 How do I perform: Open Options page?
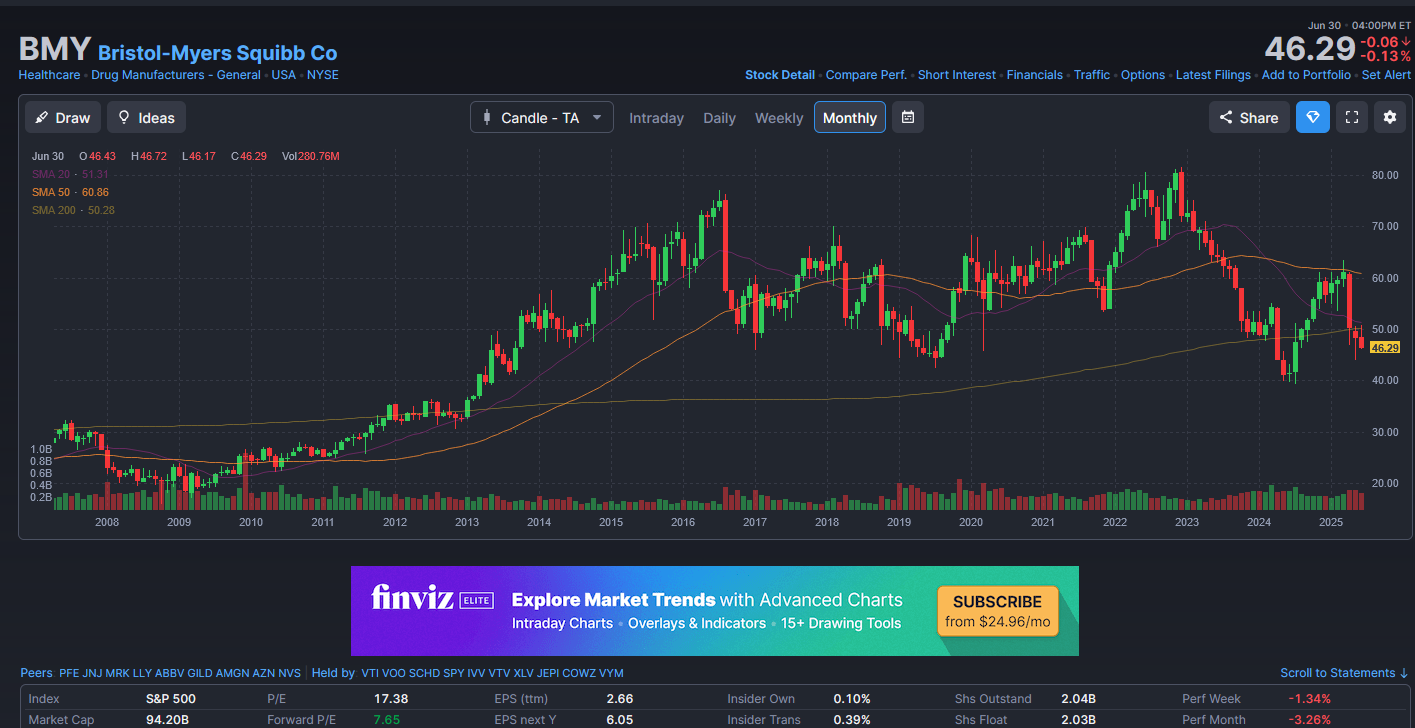click(x=1143, y=75)
